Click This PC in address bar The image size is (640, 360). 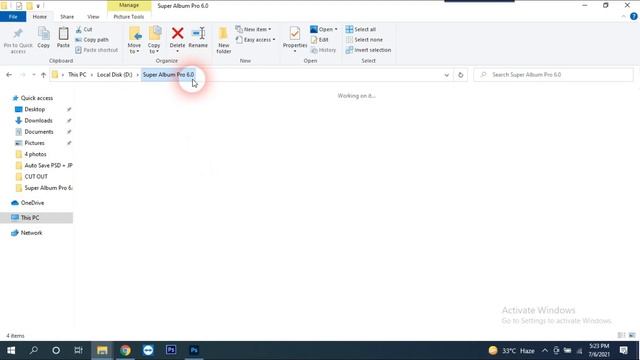pyautogui.click(x=77, y=75)
